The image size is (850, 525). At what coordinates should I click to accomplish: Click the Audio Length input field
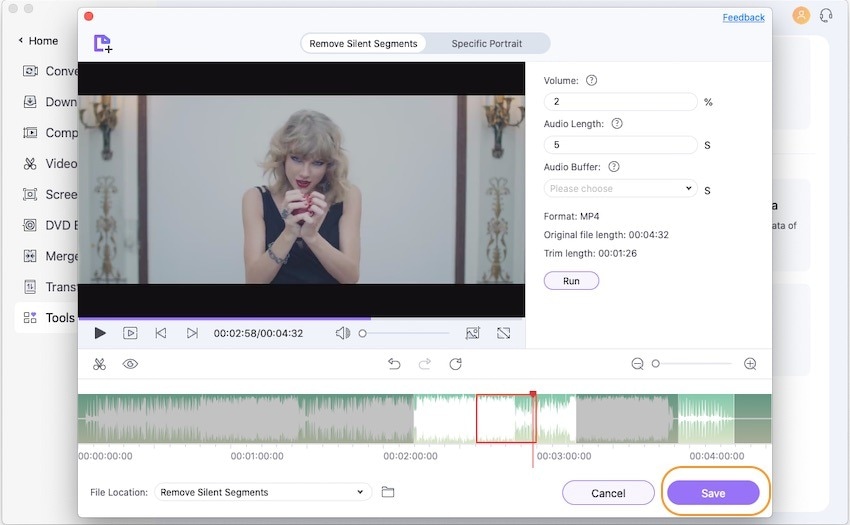[x=621, y=145]
